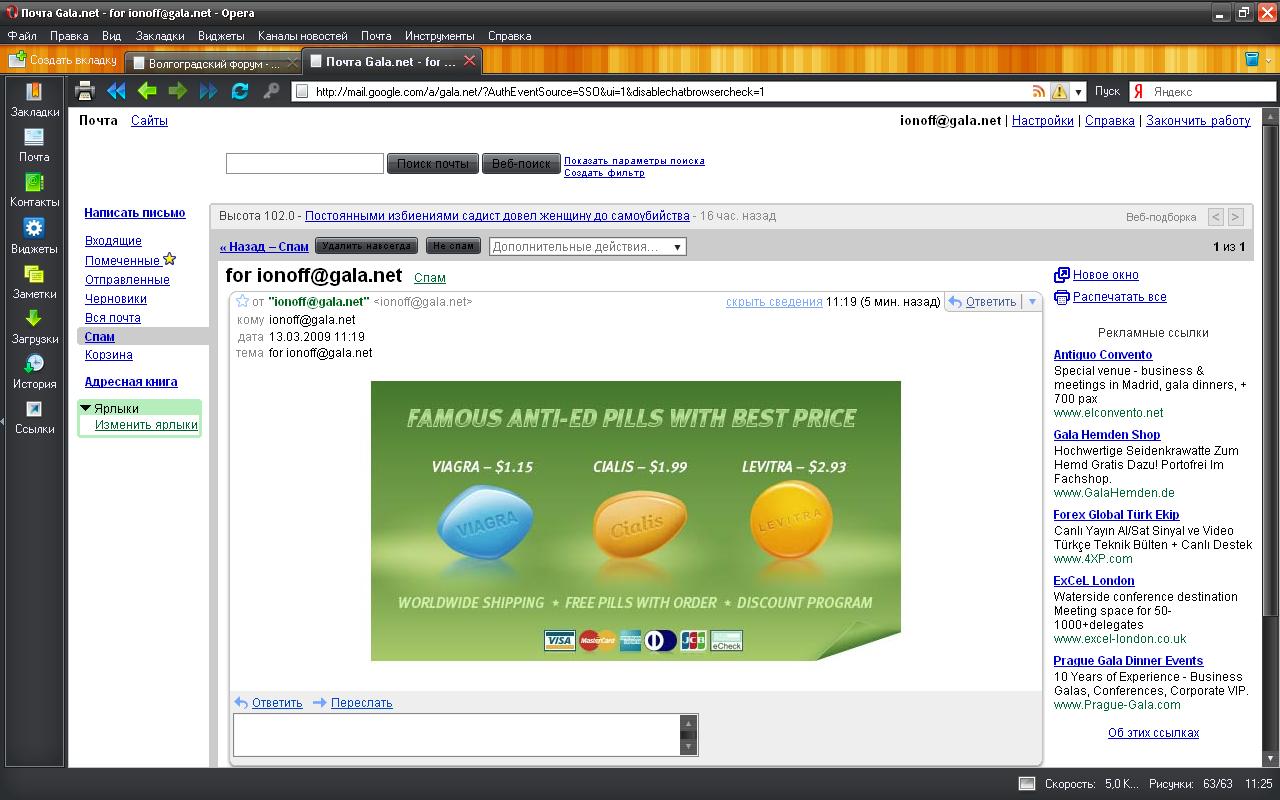The width and height of the screenshot is (1280, 800).
Task: Click the Поиск почты button
Action: click(x=433, y=164)
